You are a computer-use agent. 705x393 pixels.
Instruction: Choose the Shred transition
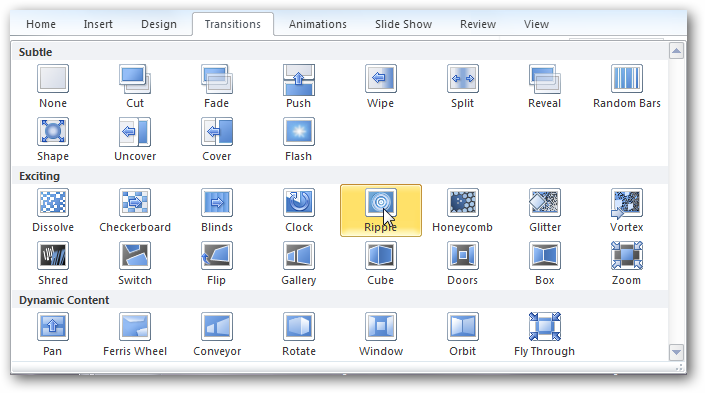(x=53, y=263)
